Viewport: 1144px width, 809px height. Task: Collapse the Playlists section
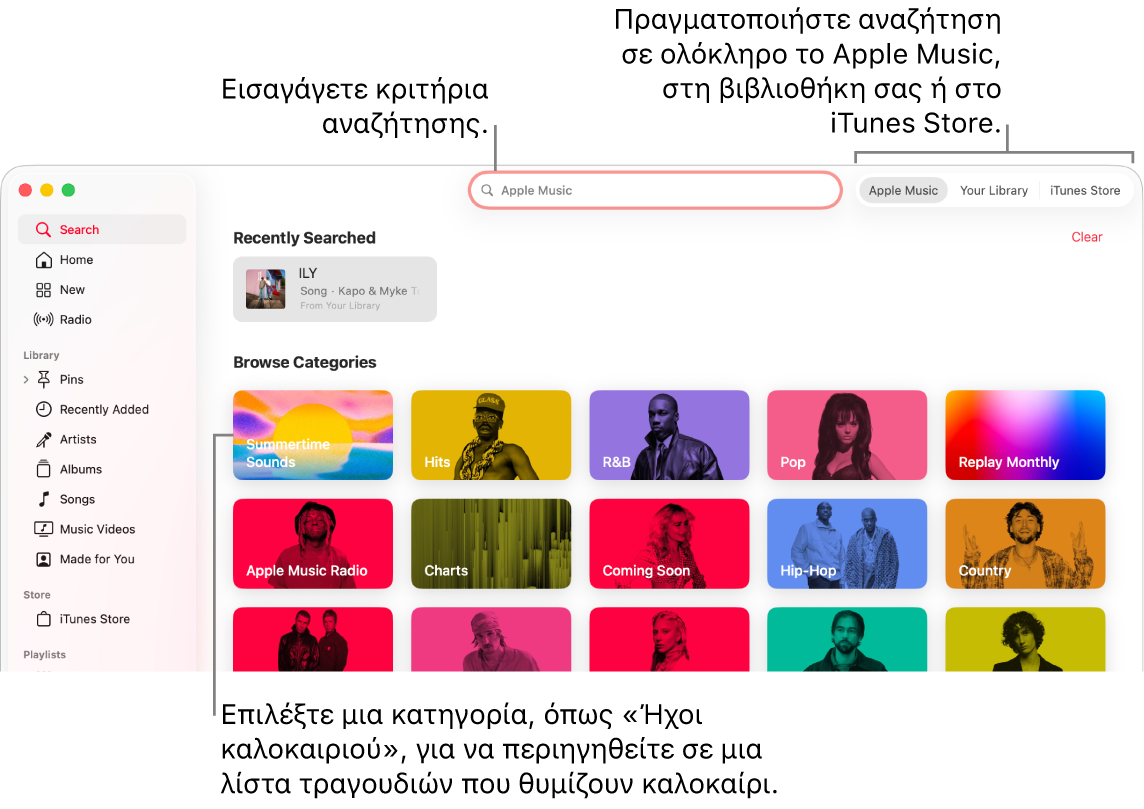tap(44, 654)
